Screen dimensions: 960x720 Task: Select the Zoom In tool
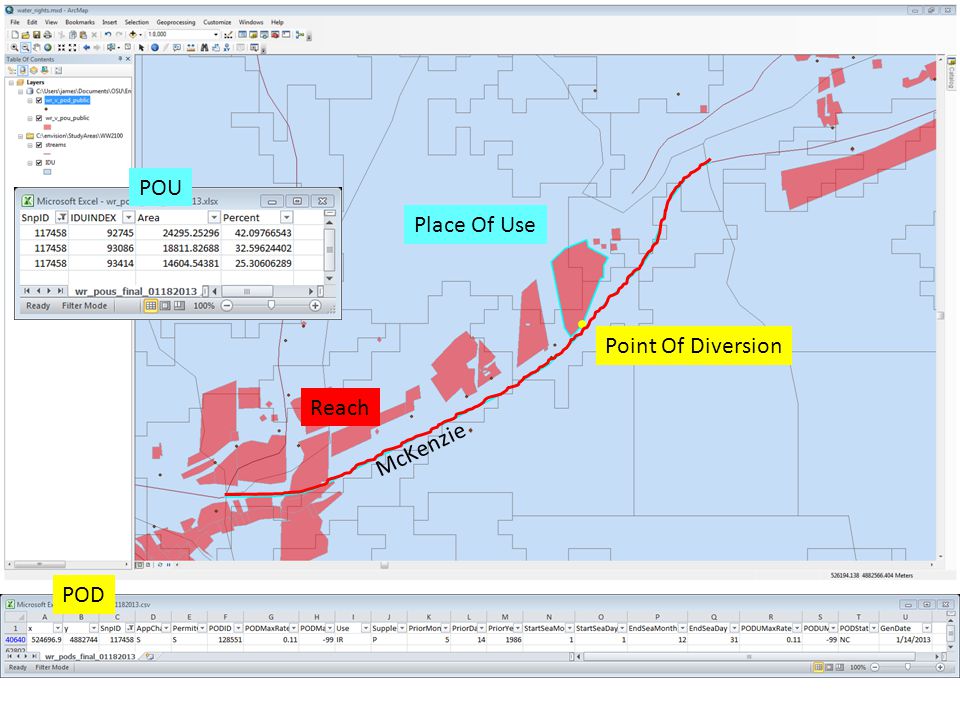click(14, 48)
